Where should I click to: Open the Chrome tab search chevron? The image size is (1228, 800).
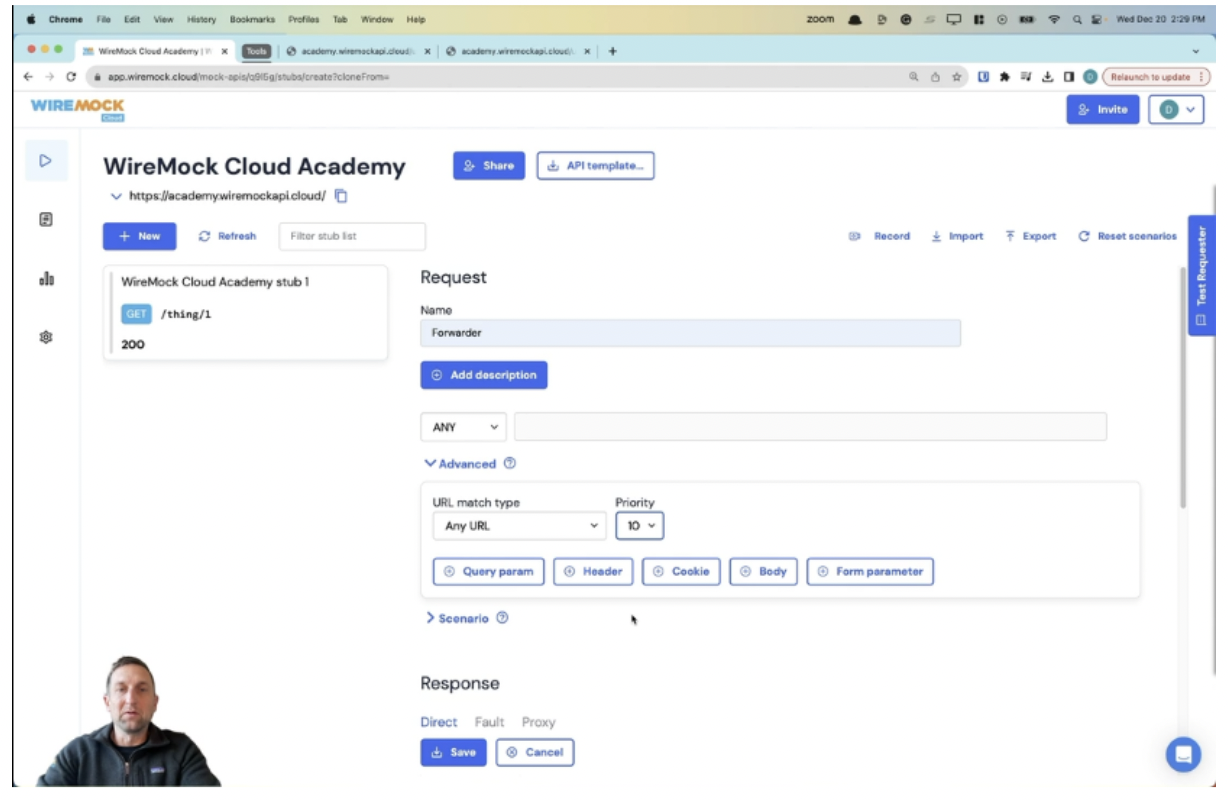1197,51
